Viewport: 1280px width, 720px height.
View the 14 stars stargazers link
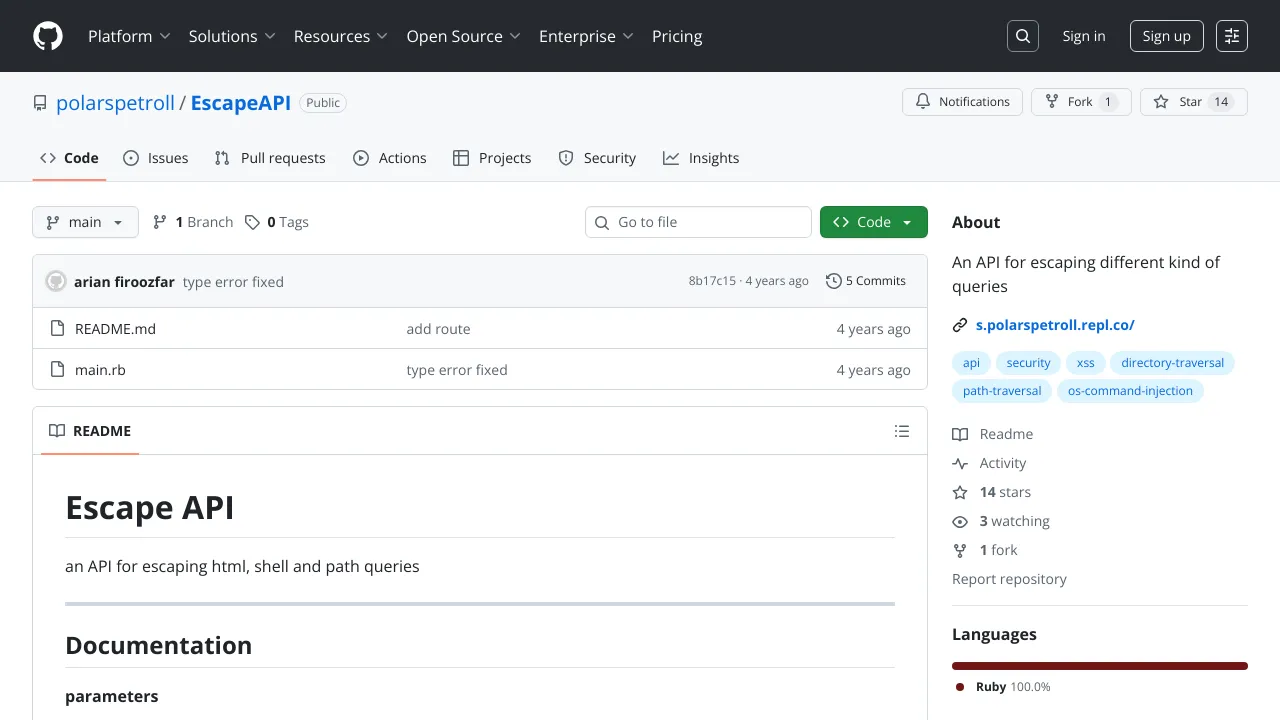click(x=991, y=492)
